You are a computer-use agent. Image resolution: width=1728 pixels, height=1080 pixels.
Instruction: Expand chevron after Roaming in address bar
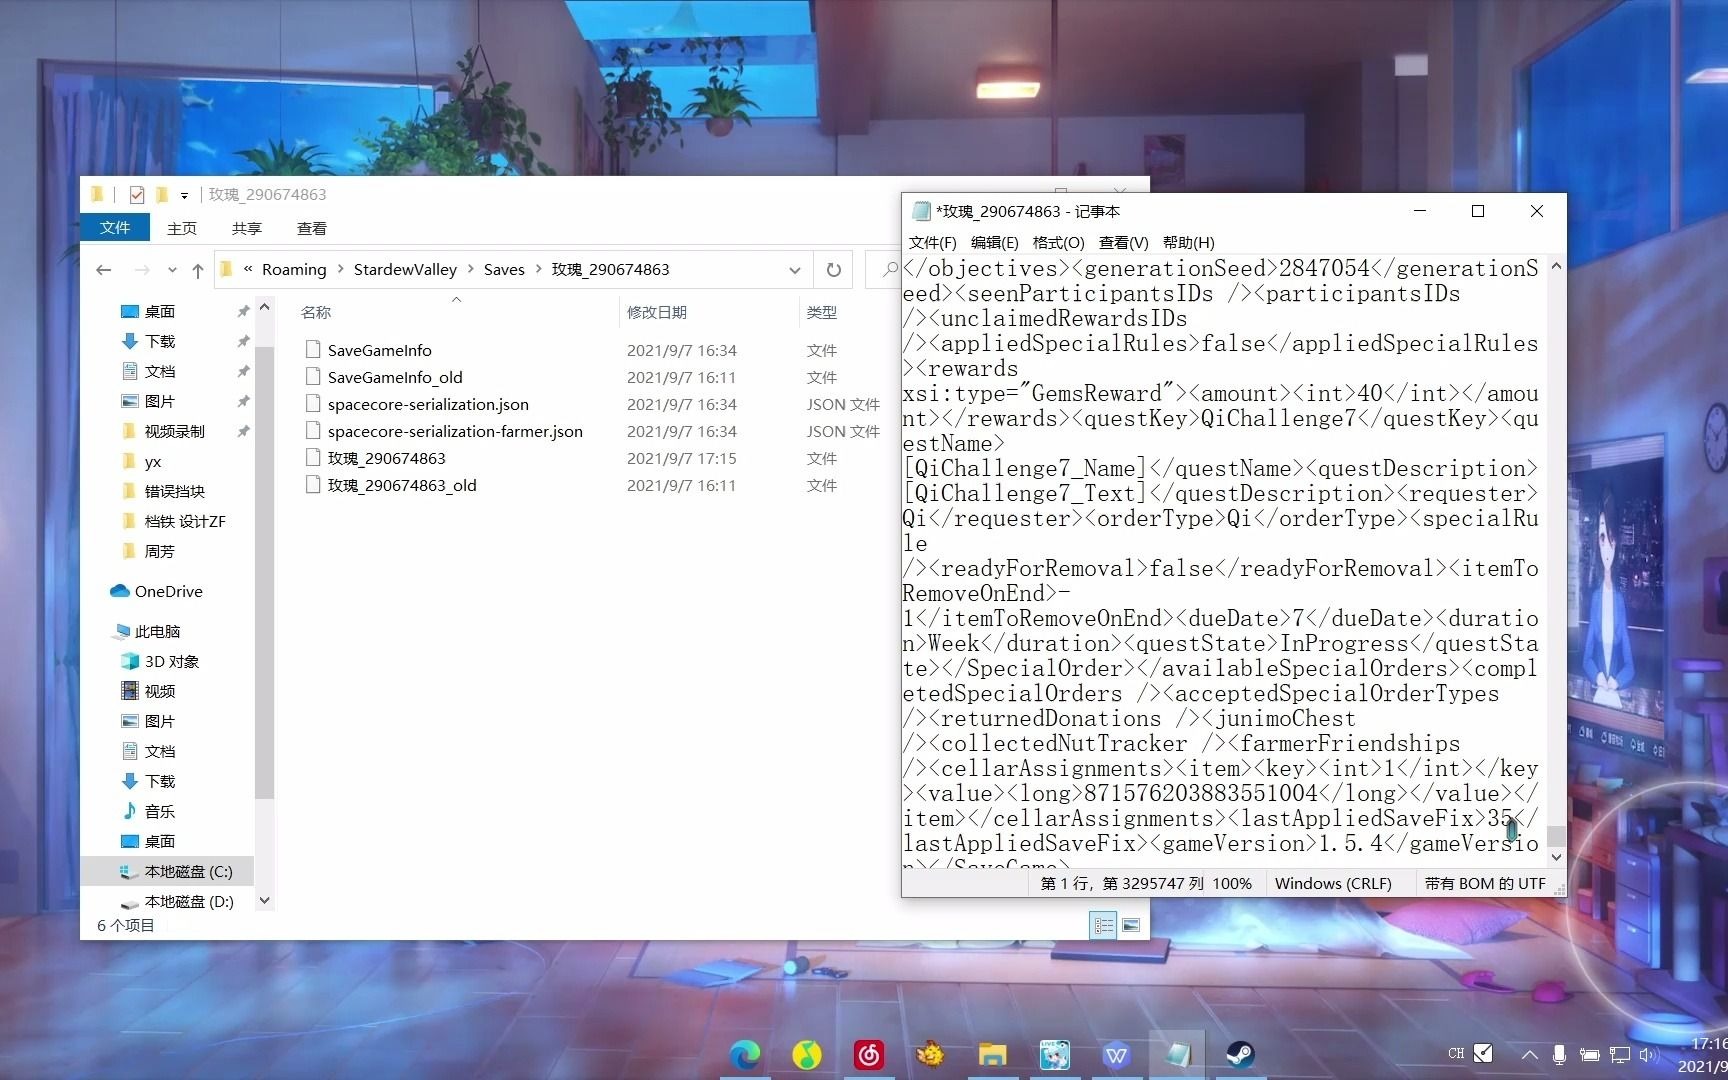(x=340, y=269)
